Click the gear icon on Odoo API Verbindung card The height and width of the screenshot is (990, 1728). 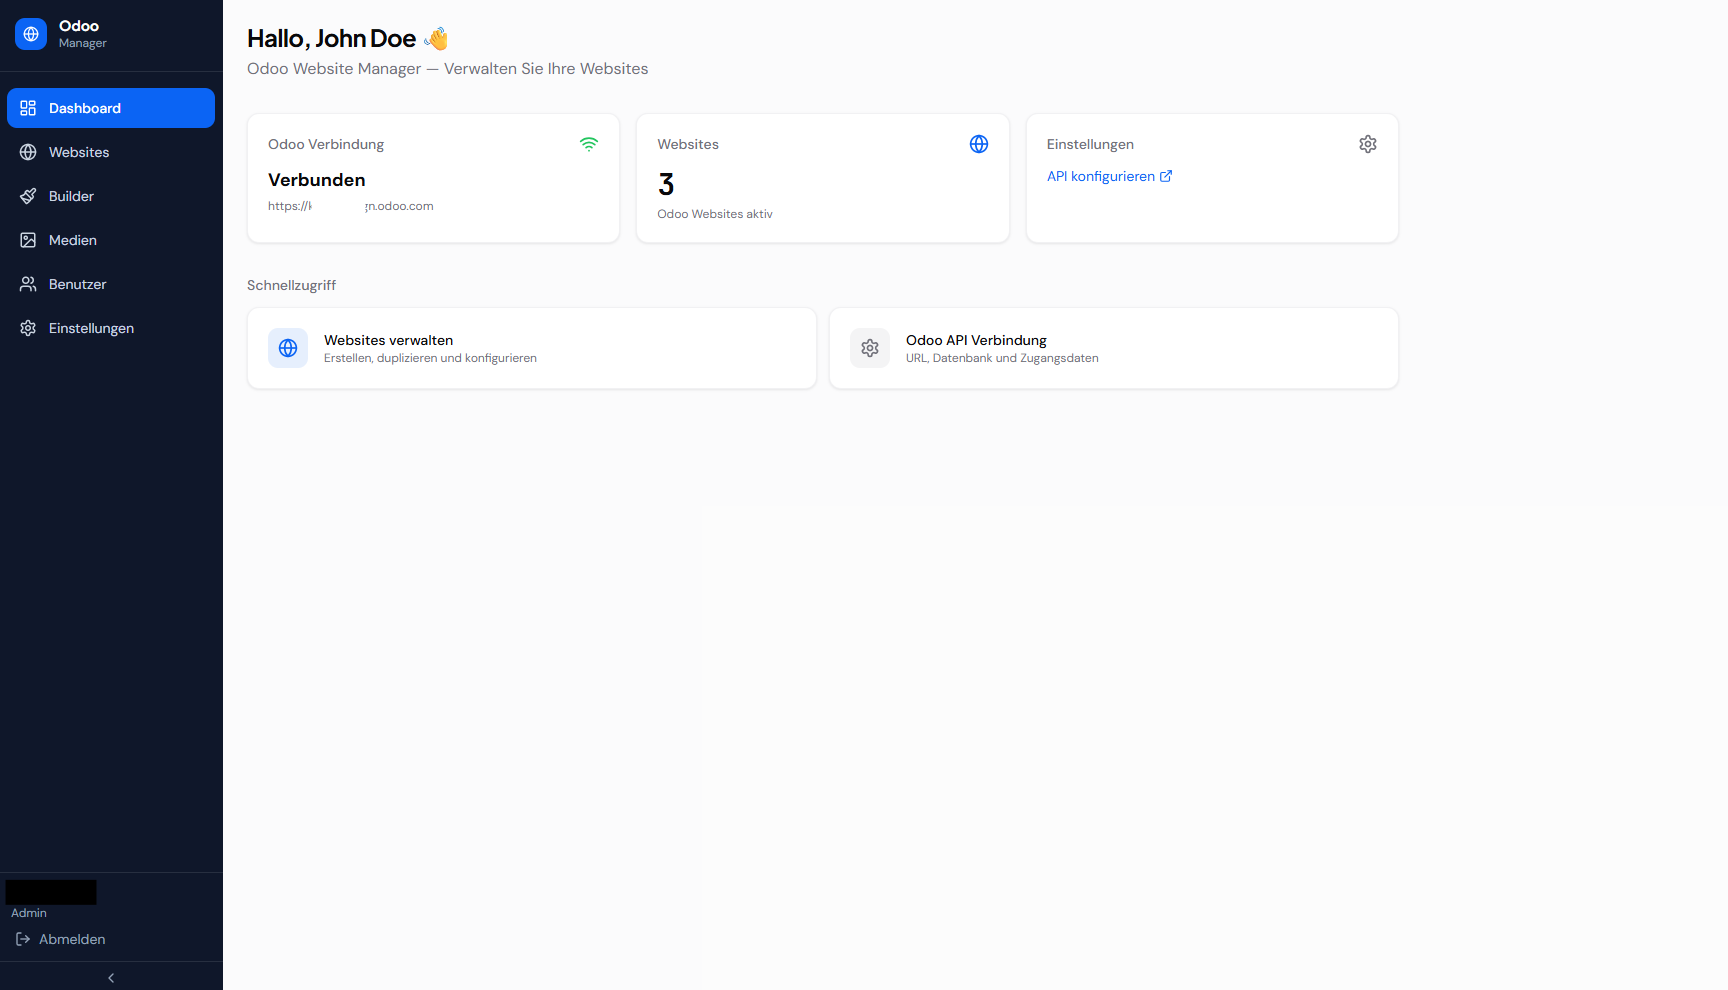tap(870, 348)
